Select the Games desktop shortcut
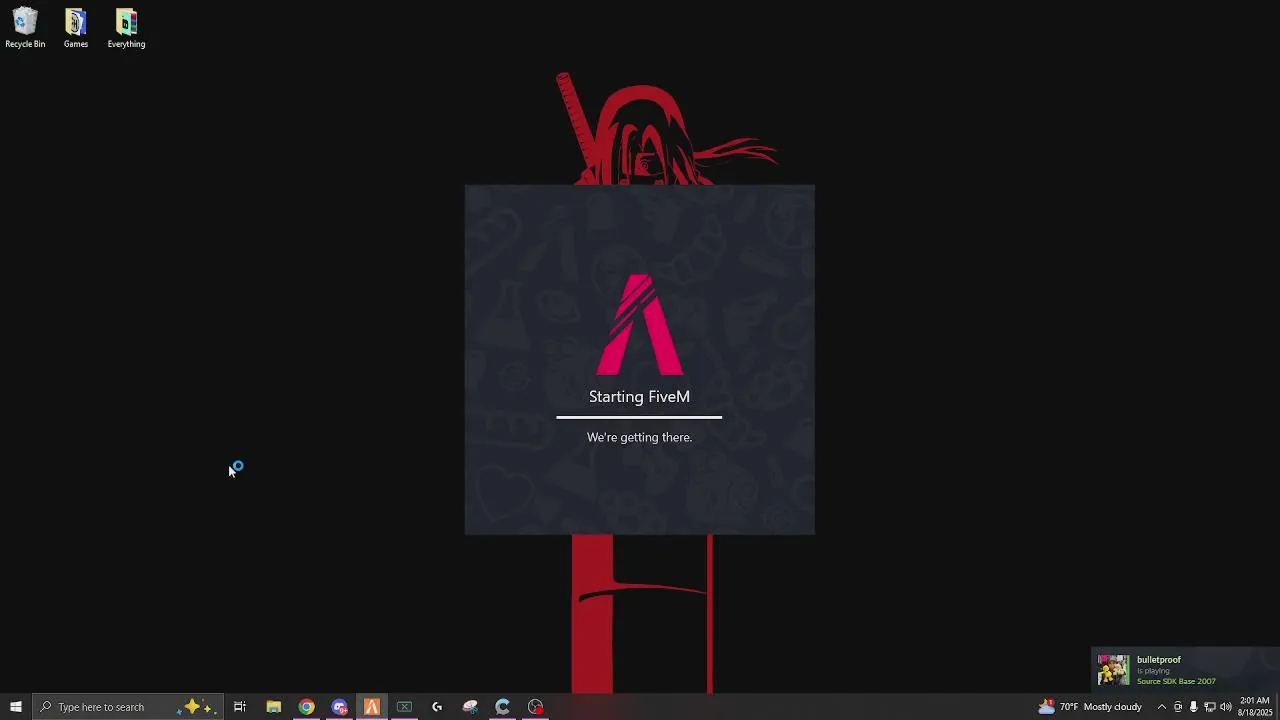This screenshot has width=1280, height=720. pyautogui.click(x=76, y=28)
